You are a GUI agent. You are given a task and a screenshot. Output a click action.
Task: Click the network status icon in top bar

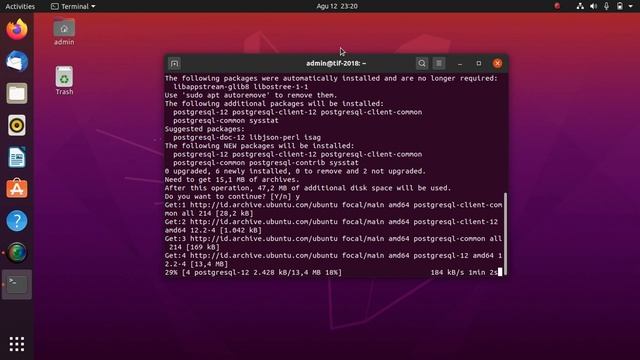coord(580,6)
